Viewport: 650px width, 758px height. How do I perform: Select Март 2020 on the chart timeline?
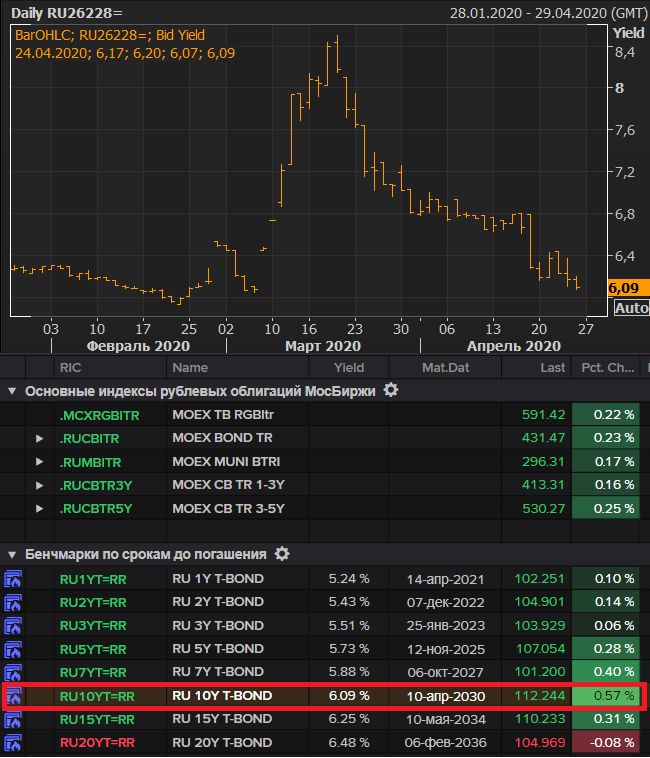[x=323, y=346]
